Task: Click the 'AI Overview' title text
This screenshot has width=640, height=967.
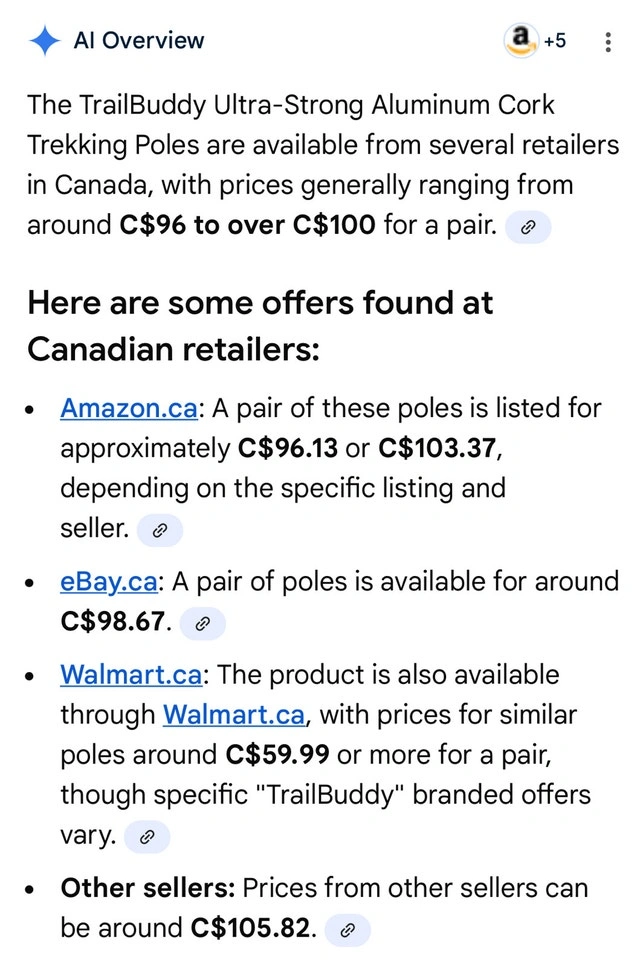Action: (x=138, y=41)
